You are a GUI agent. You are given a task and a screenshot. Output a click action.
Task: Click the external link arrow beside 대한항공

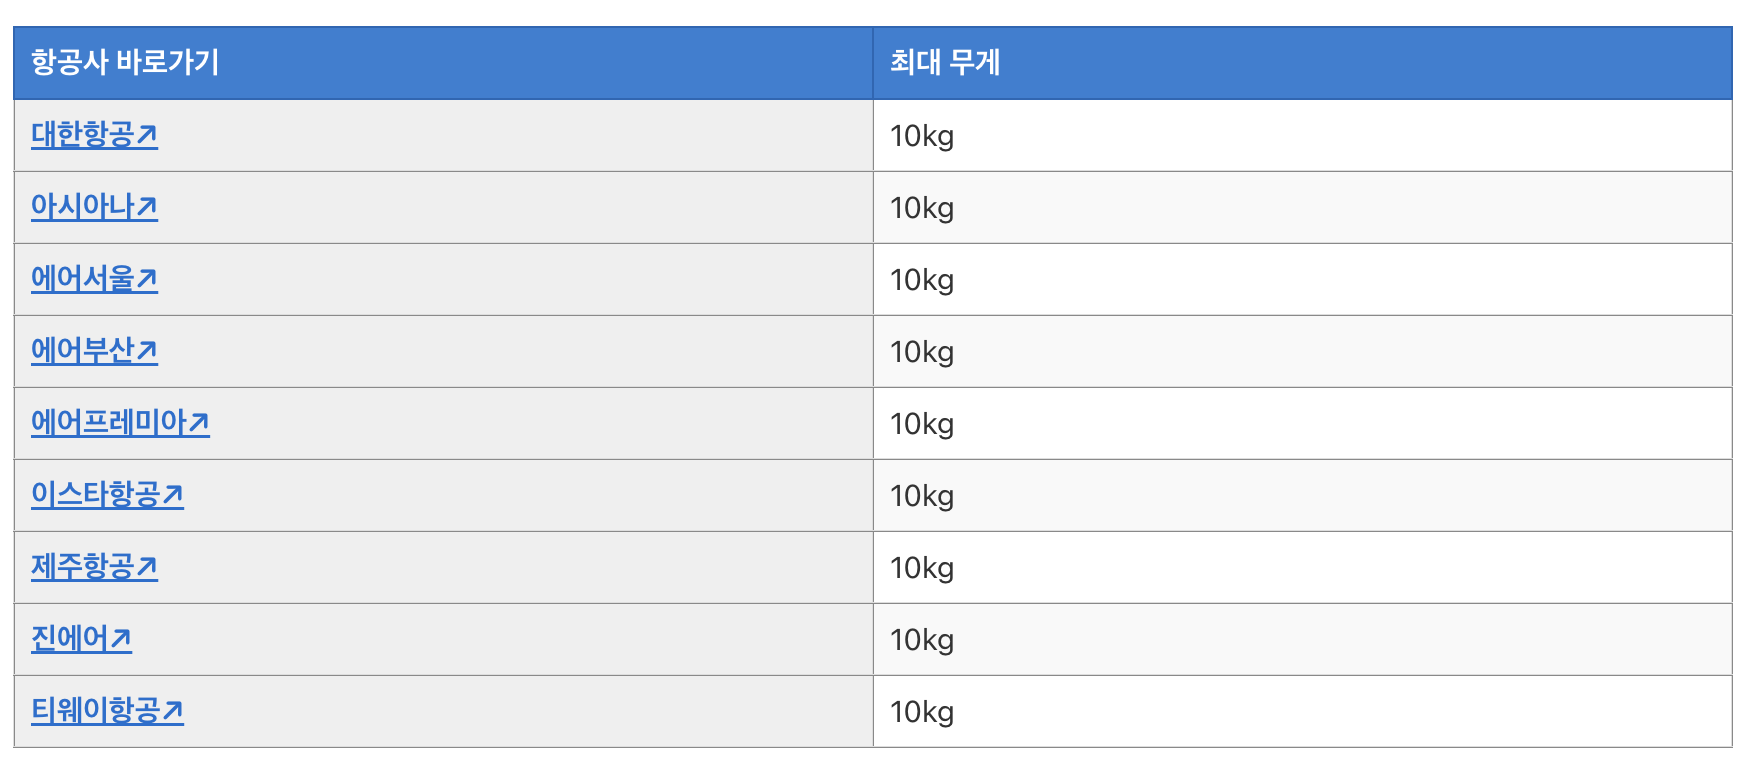point(148,132)
